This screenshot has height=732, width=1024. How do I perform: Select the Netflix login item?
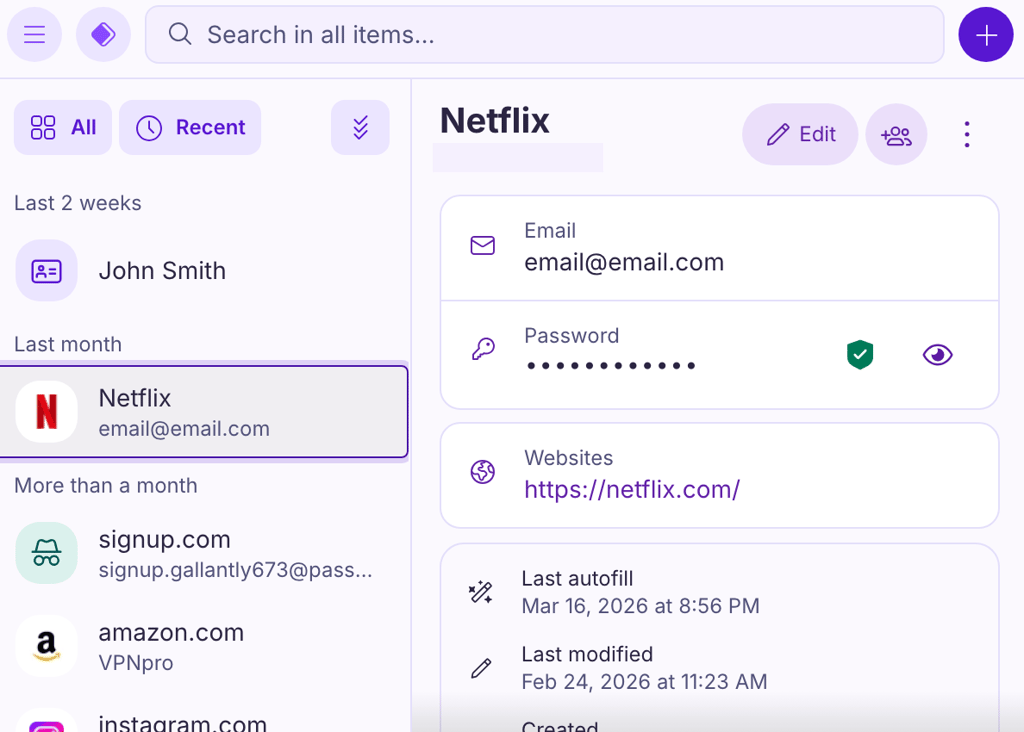[x=204, y=412]
